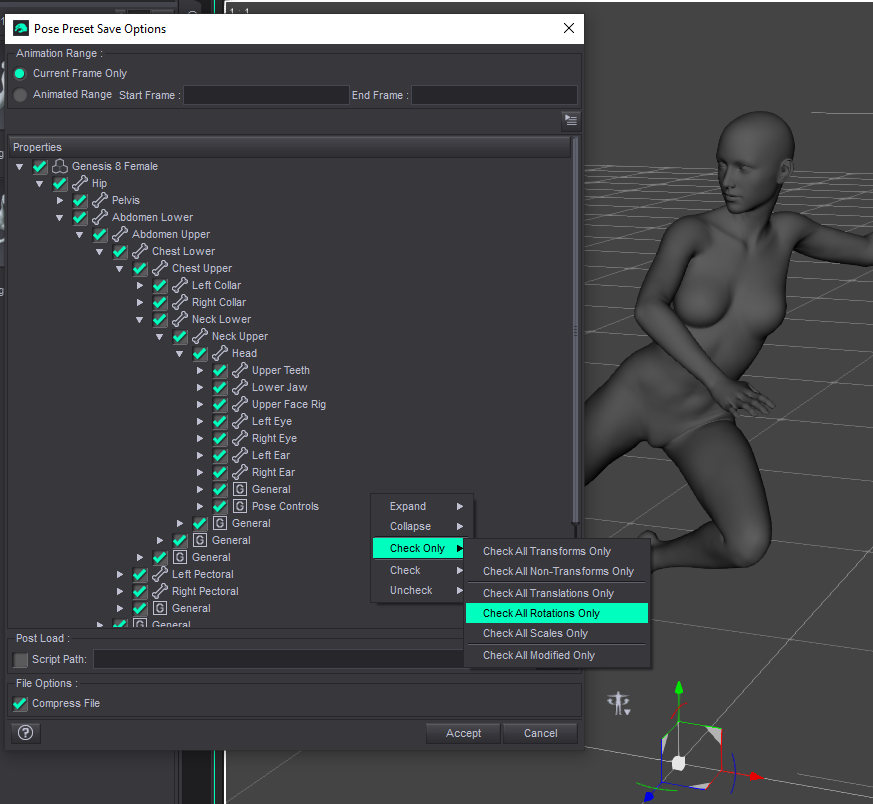Click the Left Eye bone icon

(240, 422)
